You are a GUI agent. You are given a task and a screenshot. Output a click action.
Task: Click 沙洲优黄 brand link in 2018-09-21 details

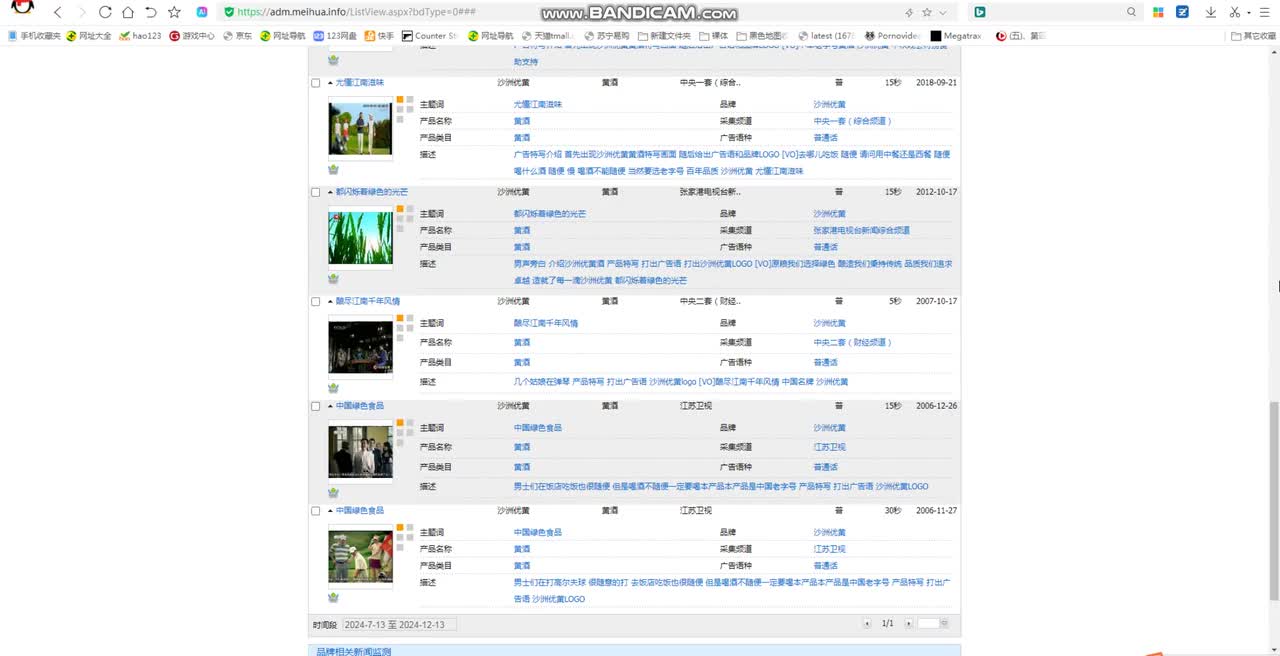click(x=829, y=104)
